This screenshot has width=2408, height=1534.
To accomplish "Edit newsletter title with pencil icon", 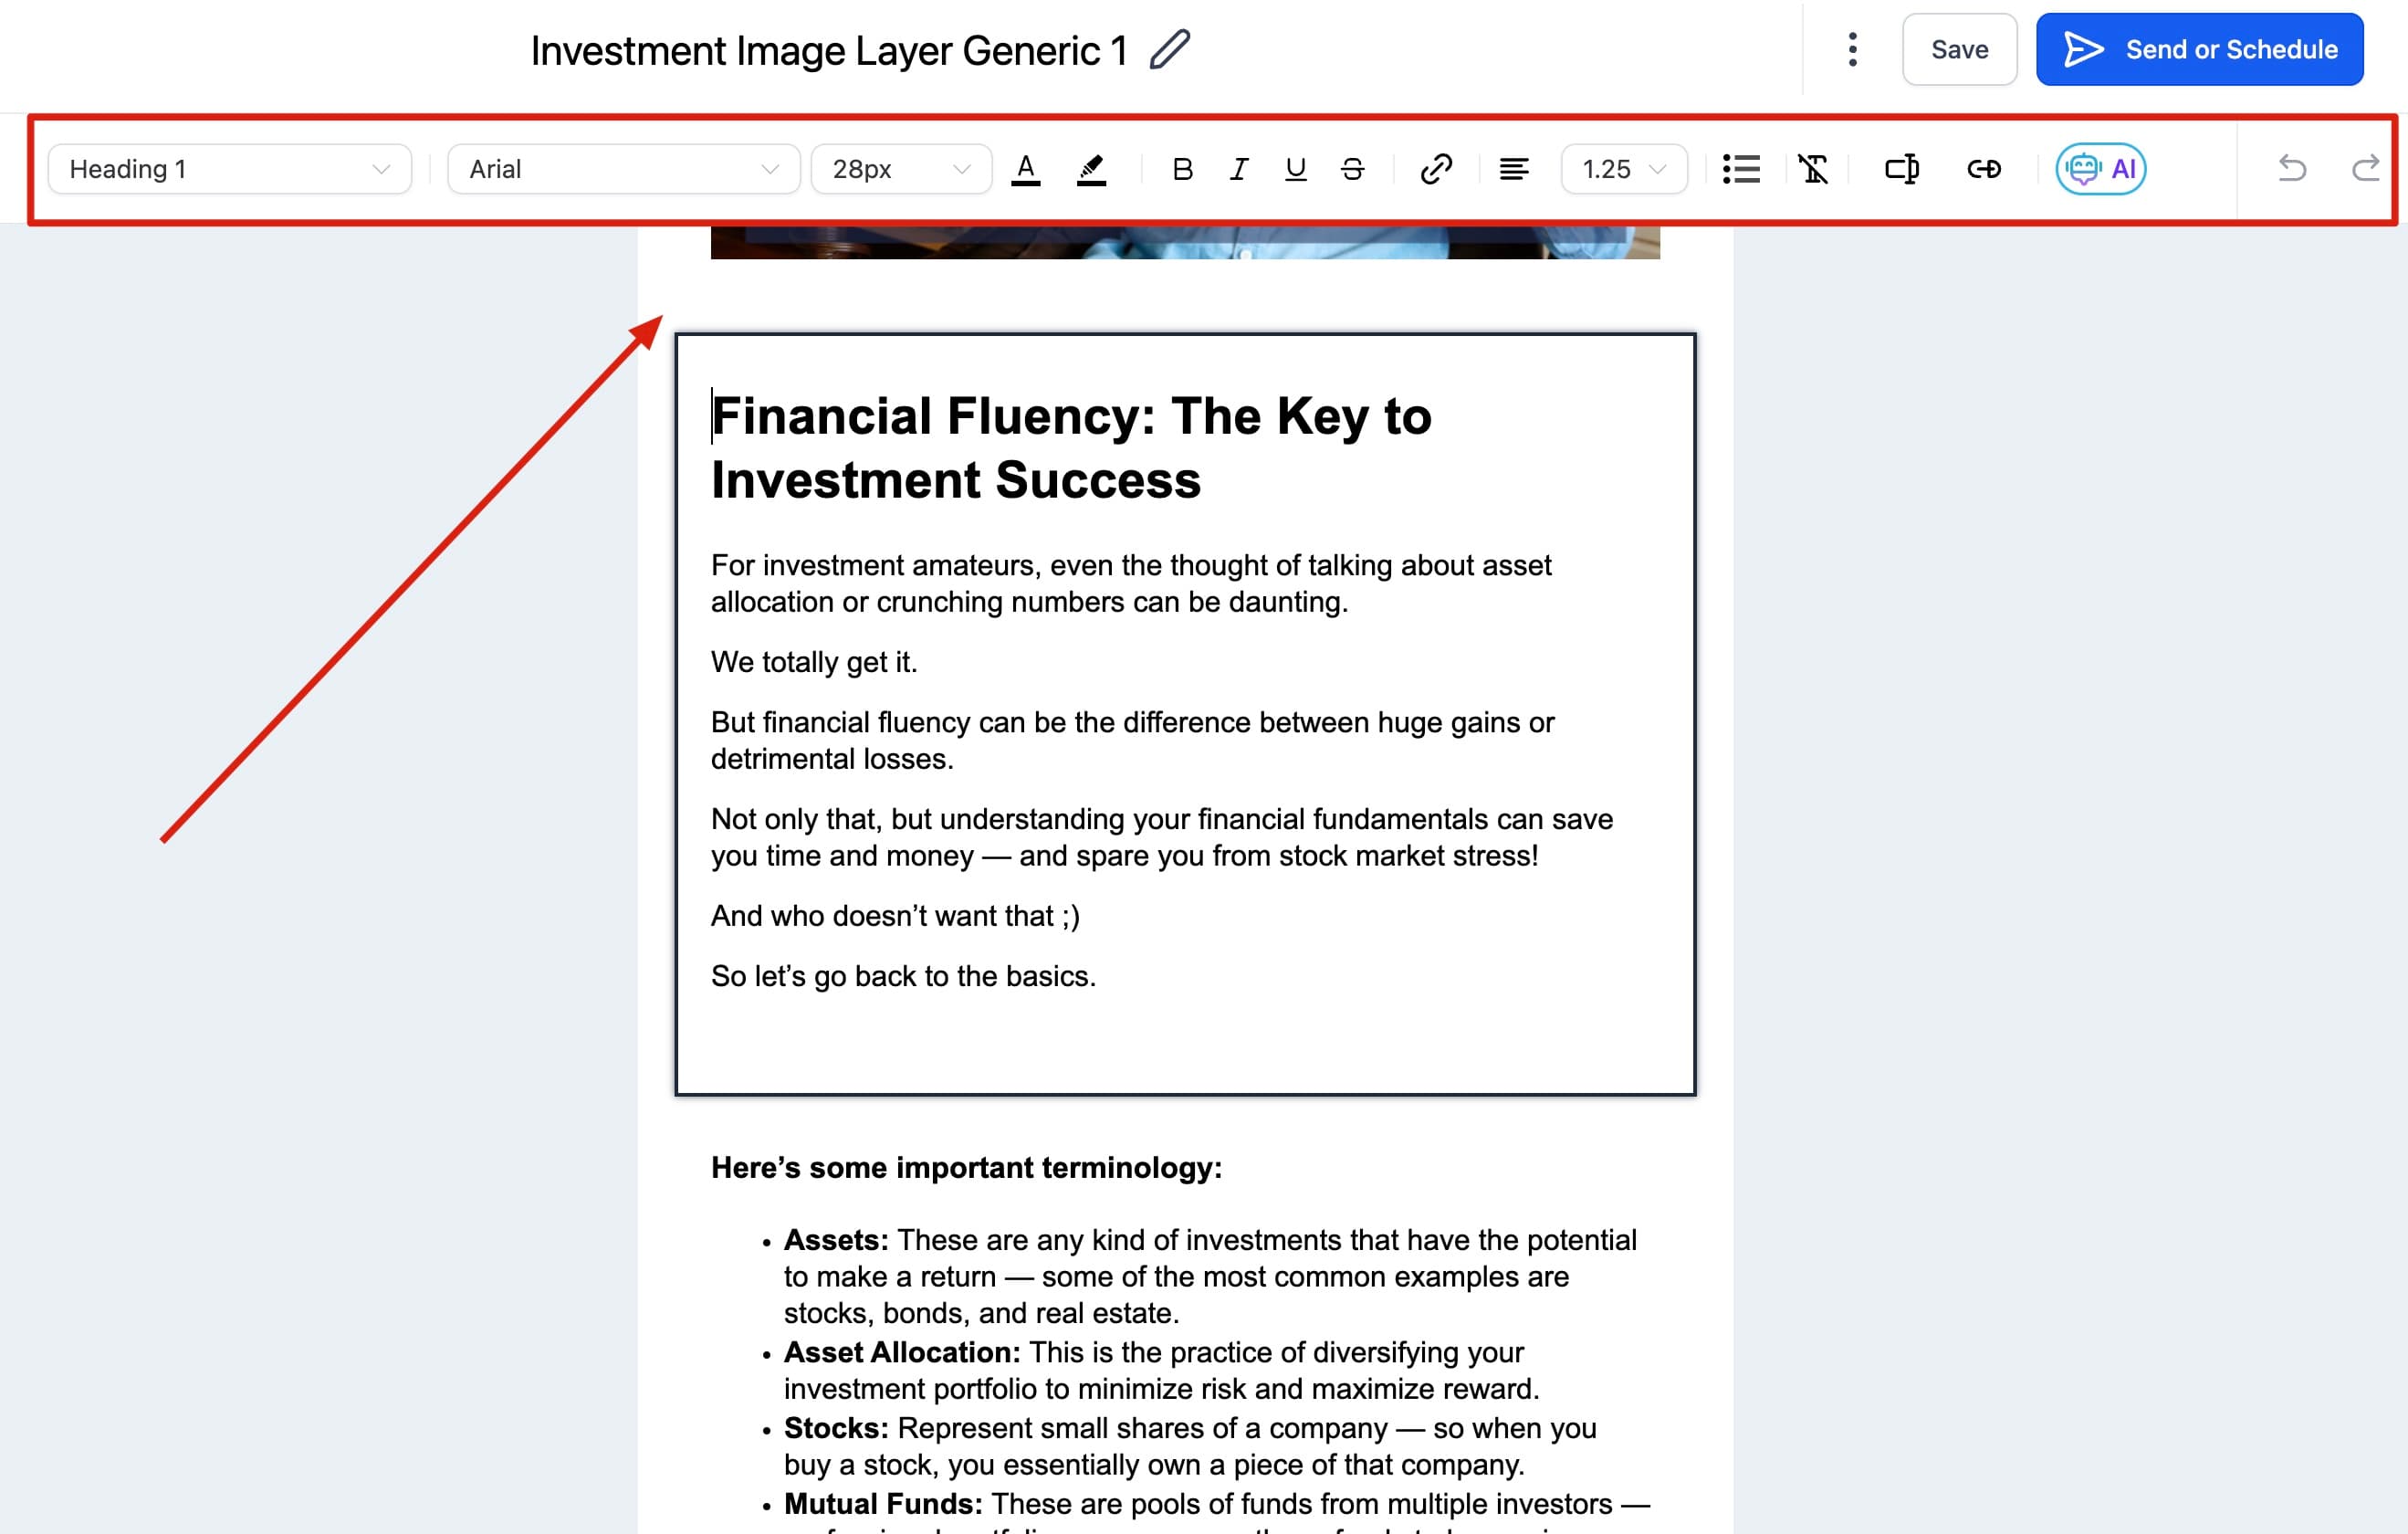I will 1169,50.
